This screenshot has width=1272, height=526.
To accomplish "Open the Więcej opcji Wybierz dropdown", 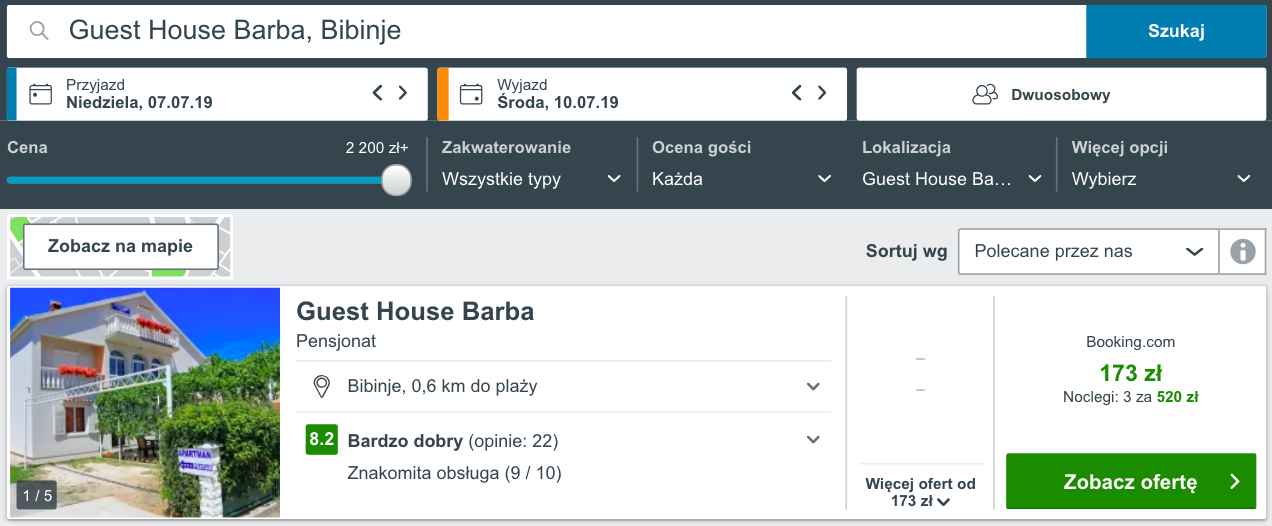I will click(x=1162, y=180).
